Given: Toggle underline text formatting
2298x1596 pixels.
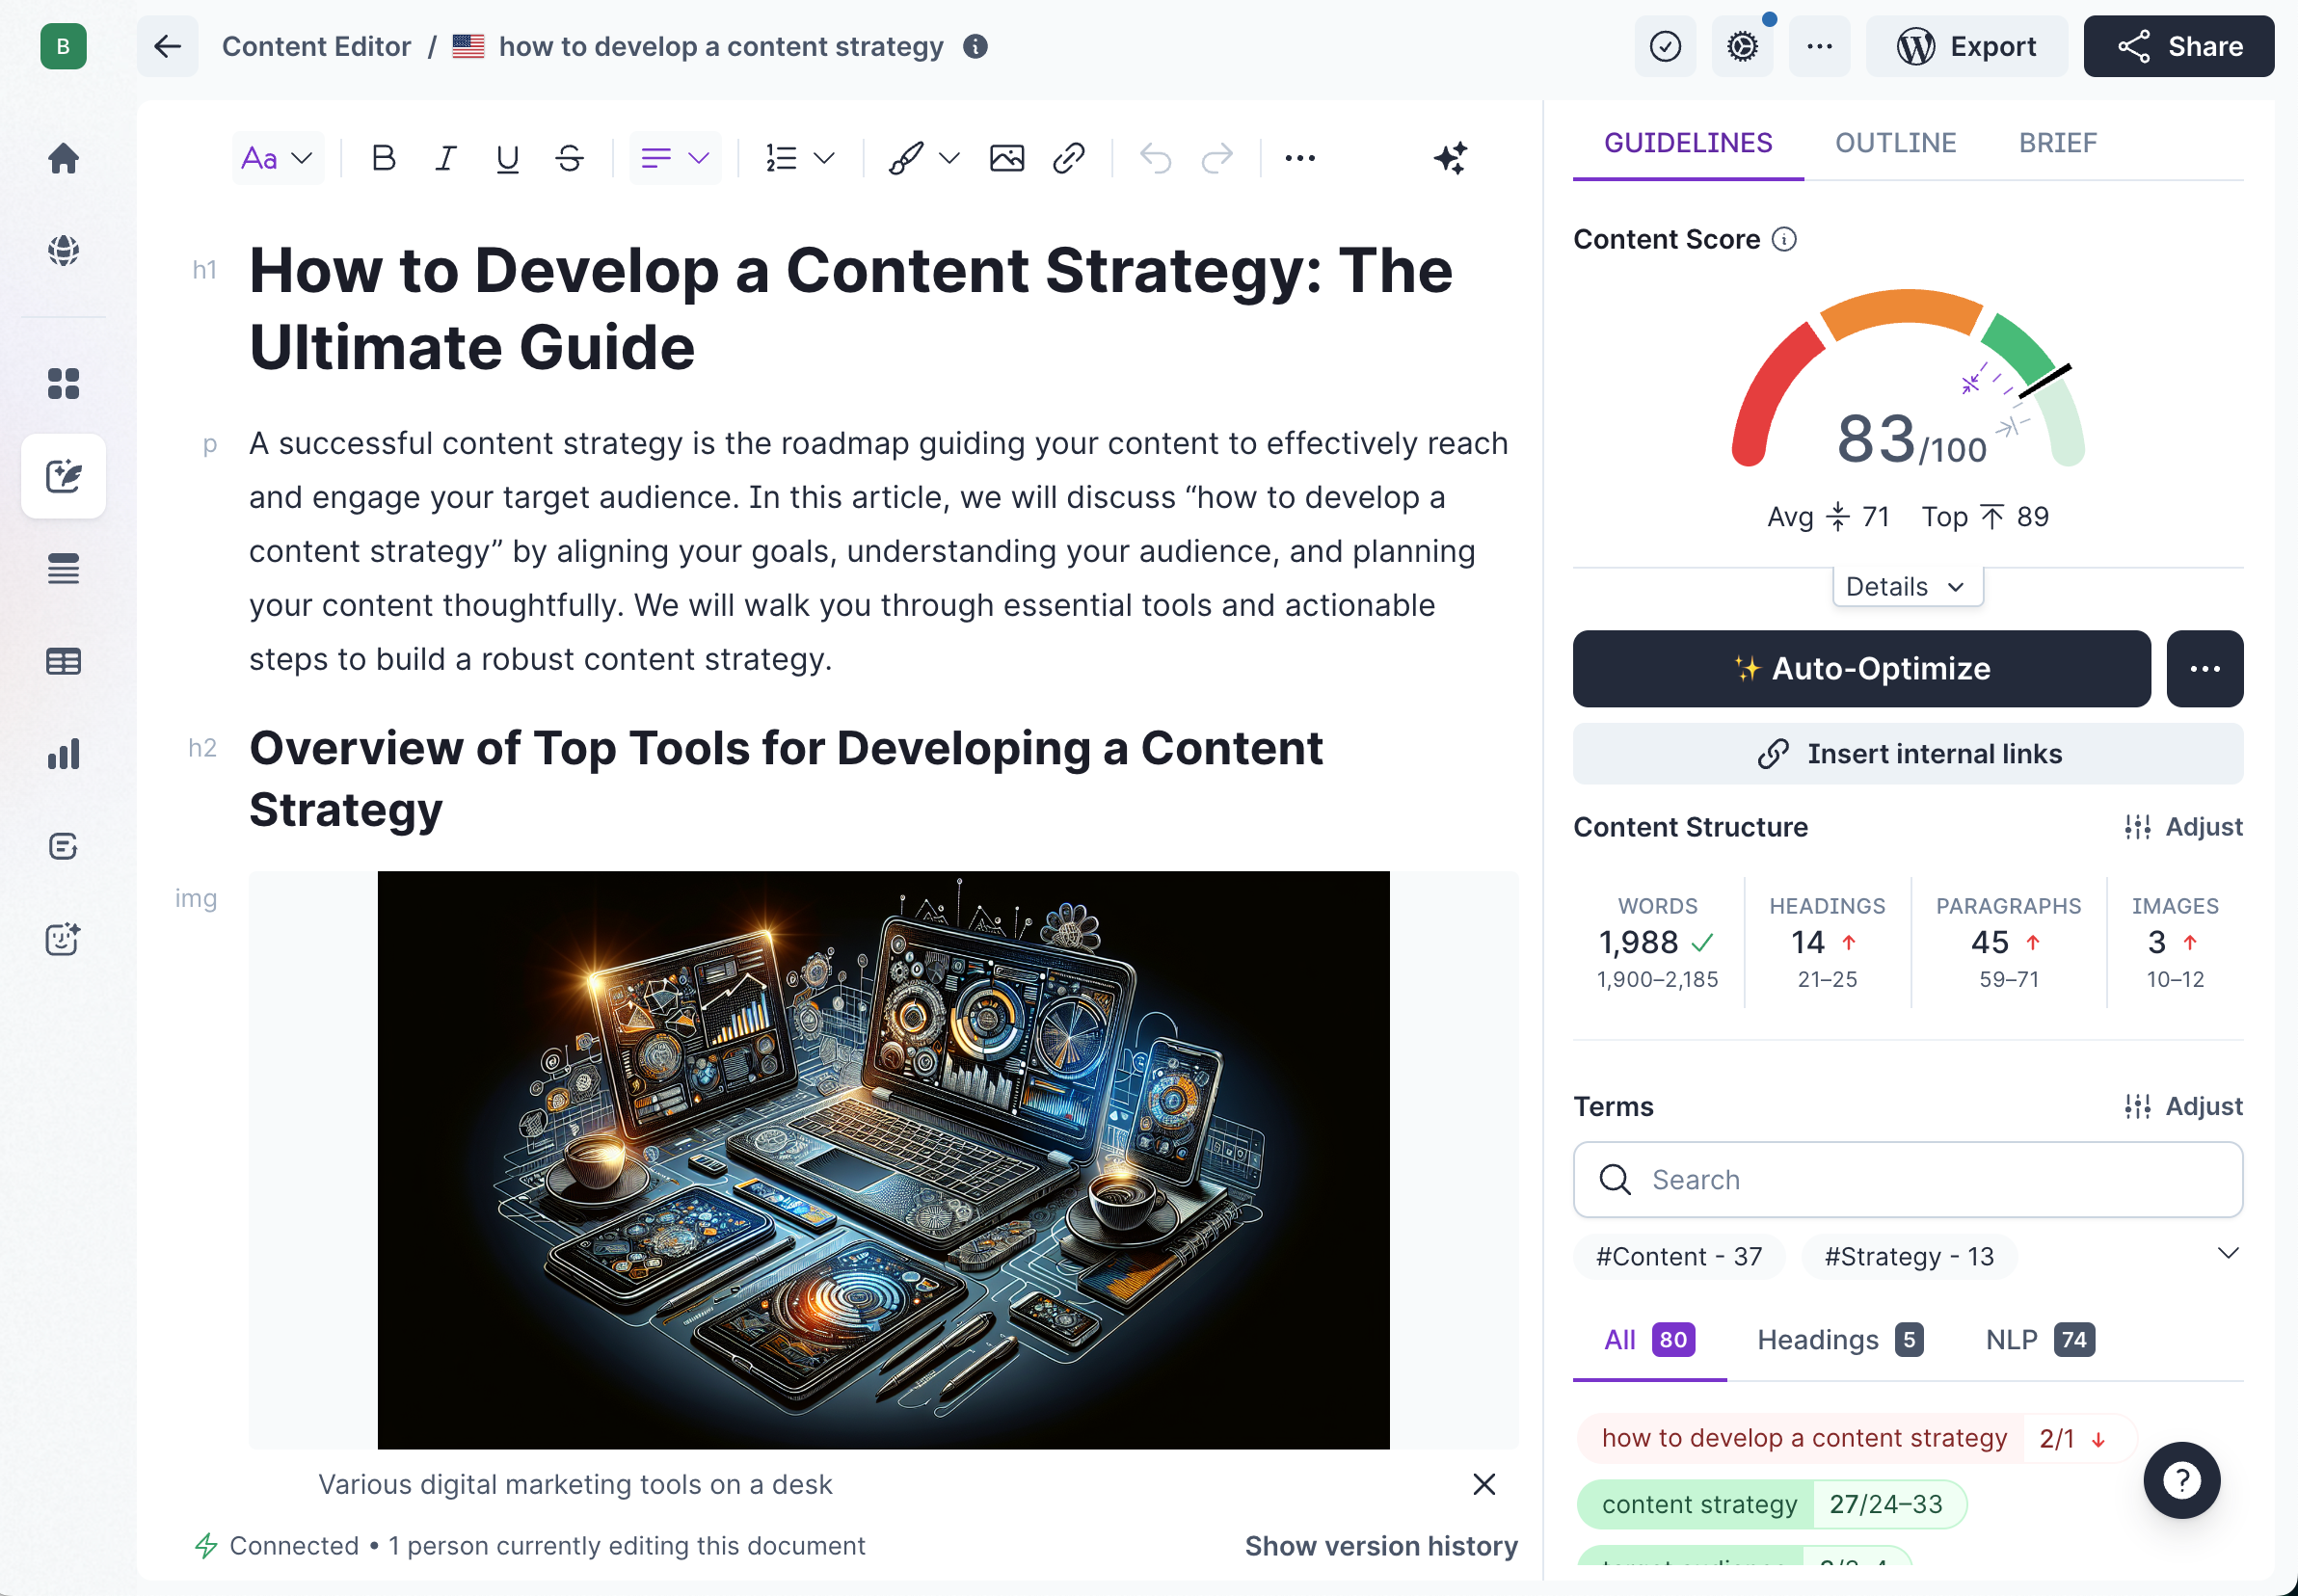Looking at the screenshot, I should pyautogui.click(x=508, y=158).
